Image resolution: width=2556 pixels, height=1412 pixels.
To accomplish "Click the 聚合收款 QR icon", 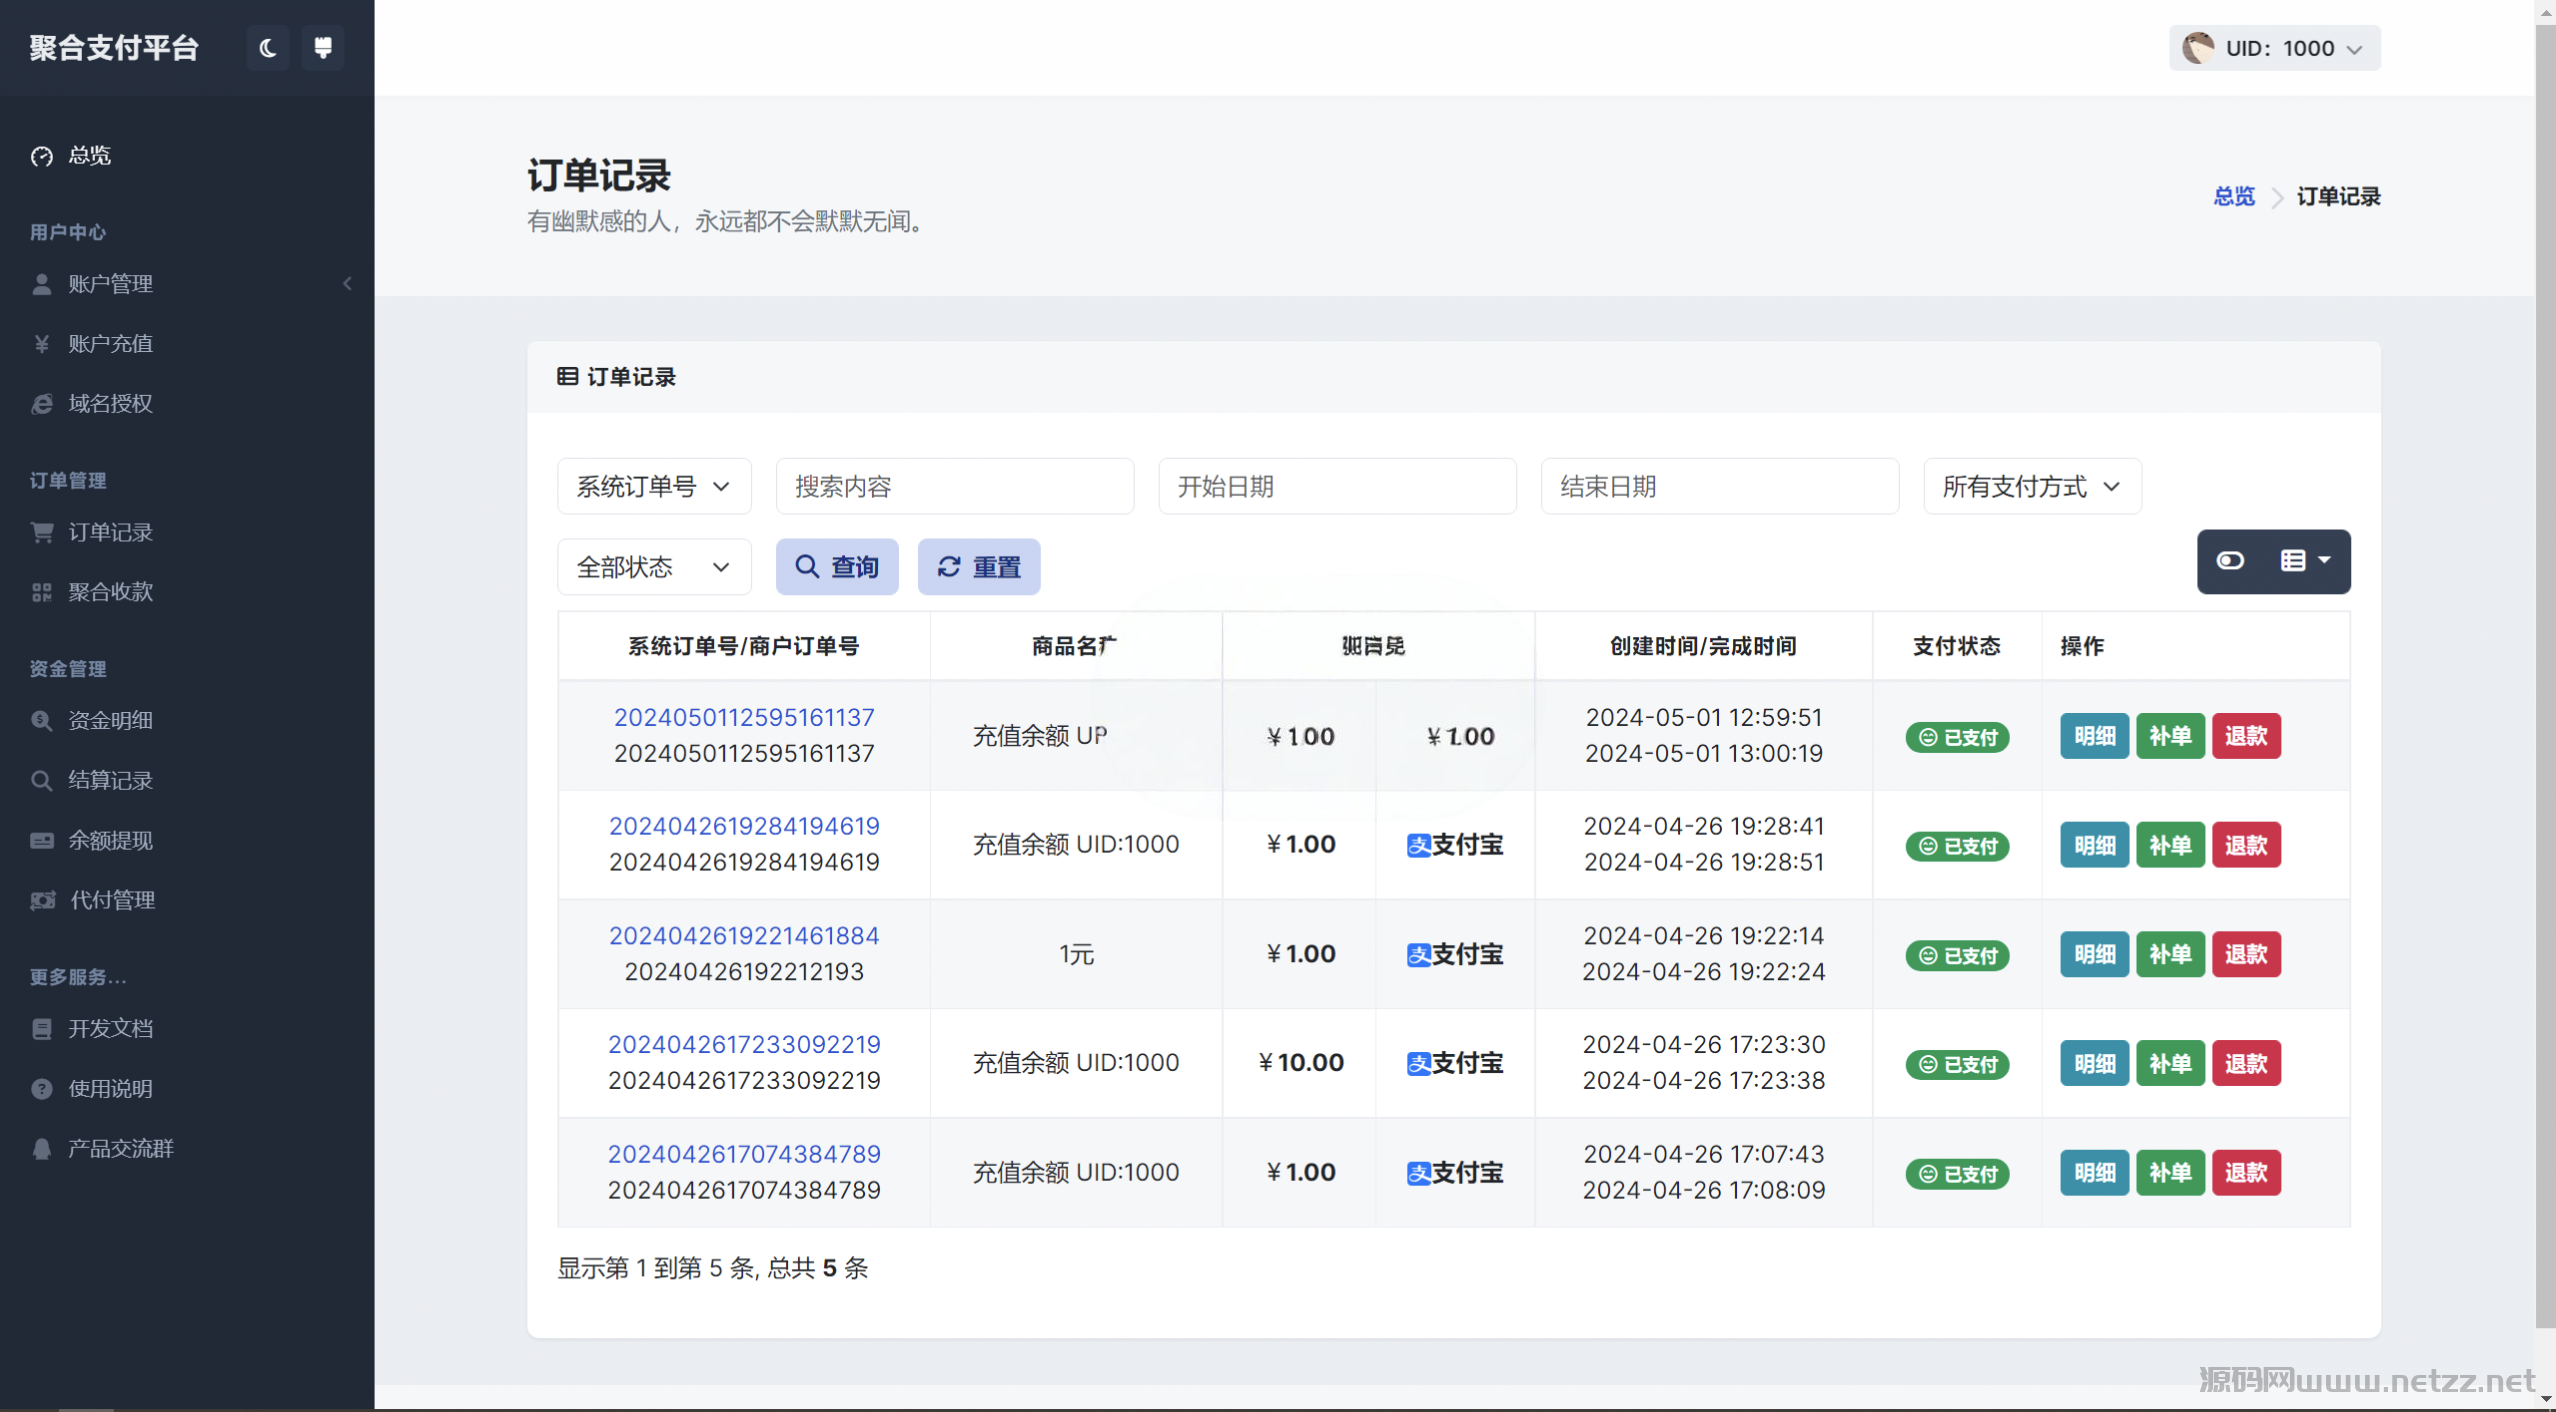I will pos(42,592).
